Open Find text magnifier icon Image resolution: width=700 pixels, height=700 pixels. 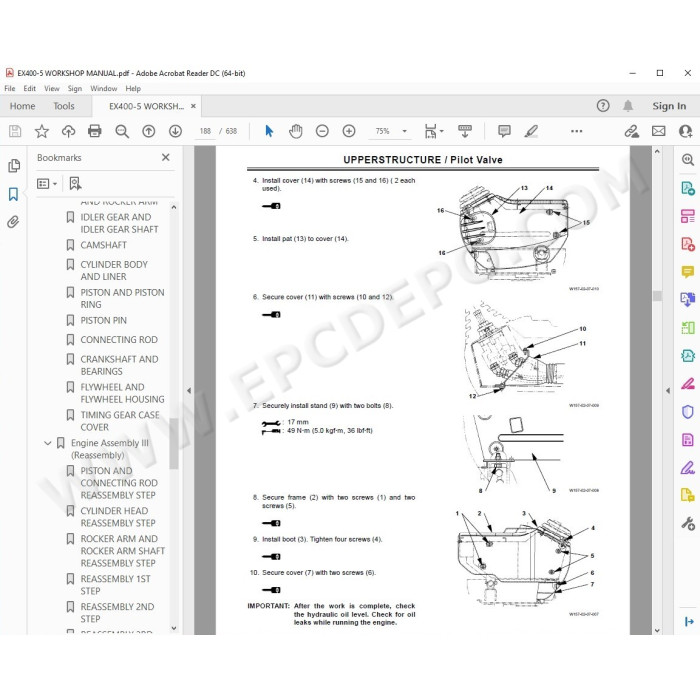coord(122,131)
